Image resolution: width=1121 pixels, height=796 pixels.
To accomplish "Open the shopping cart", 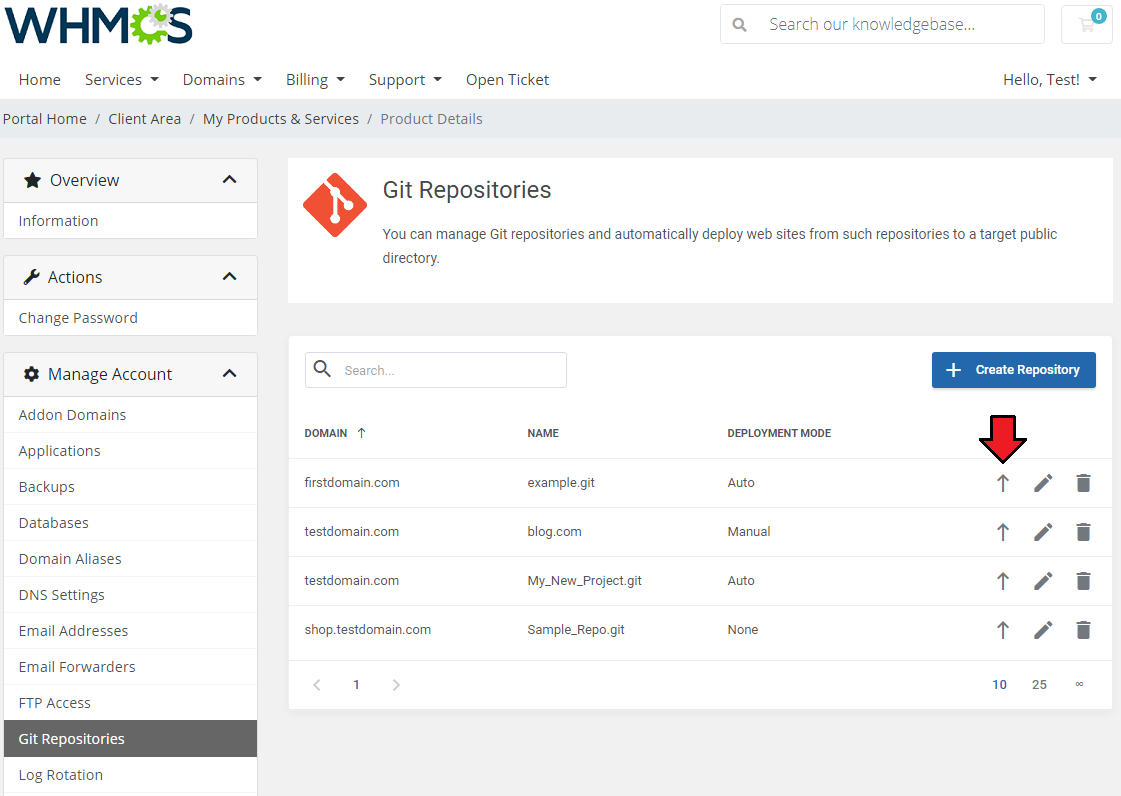I will click(1087, 25).
